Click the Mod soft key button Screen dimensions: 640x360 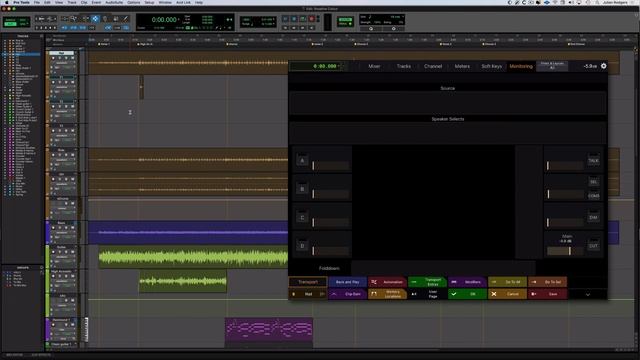[308, 294]
